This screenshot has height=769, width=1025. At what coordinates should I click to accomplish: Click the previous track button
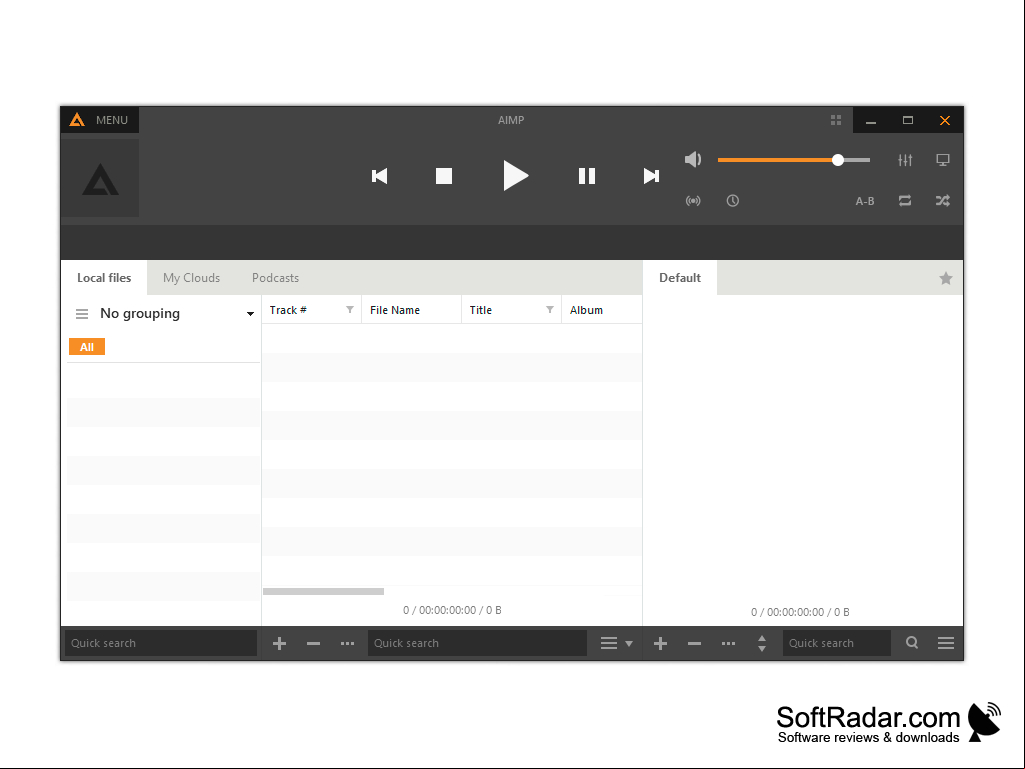tap(380, 176)
